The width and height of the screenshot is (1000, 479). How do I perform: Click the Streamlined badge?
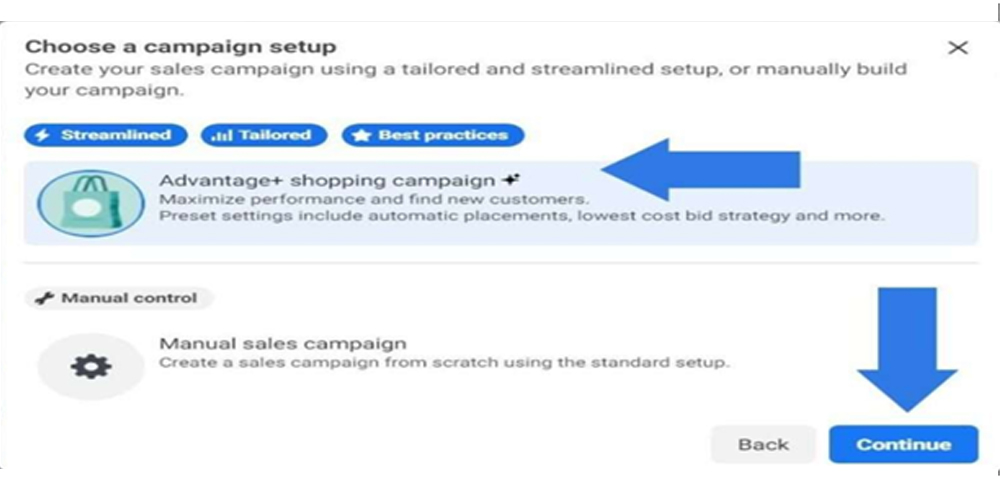(x=106, y=135)
